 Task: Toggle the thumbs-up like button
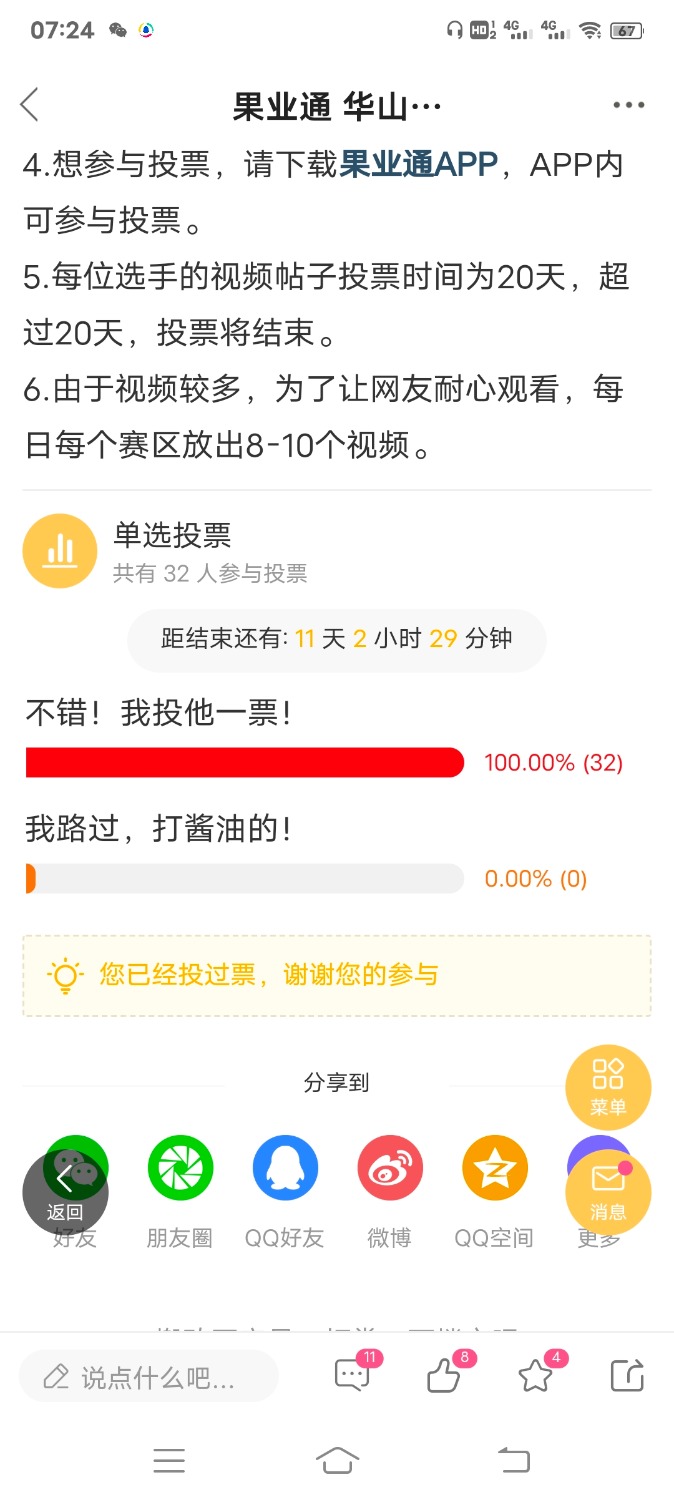pyautogui.click(x=444, y=1376)
